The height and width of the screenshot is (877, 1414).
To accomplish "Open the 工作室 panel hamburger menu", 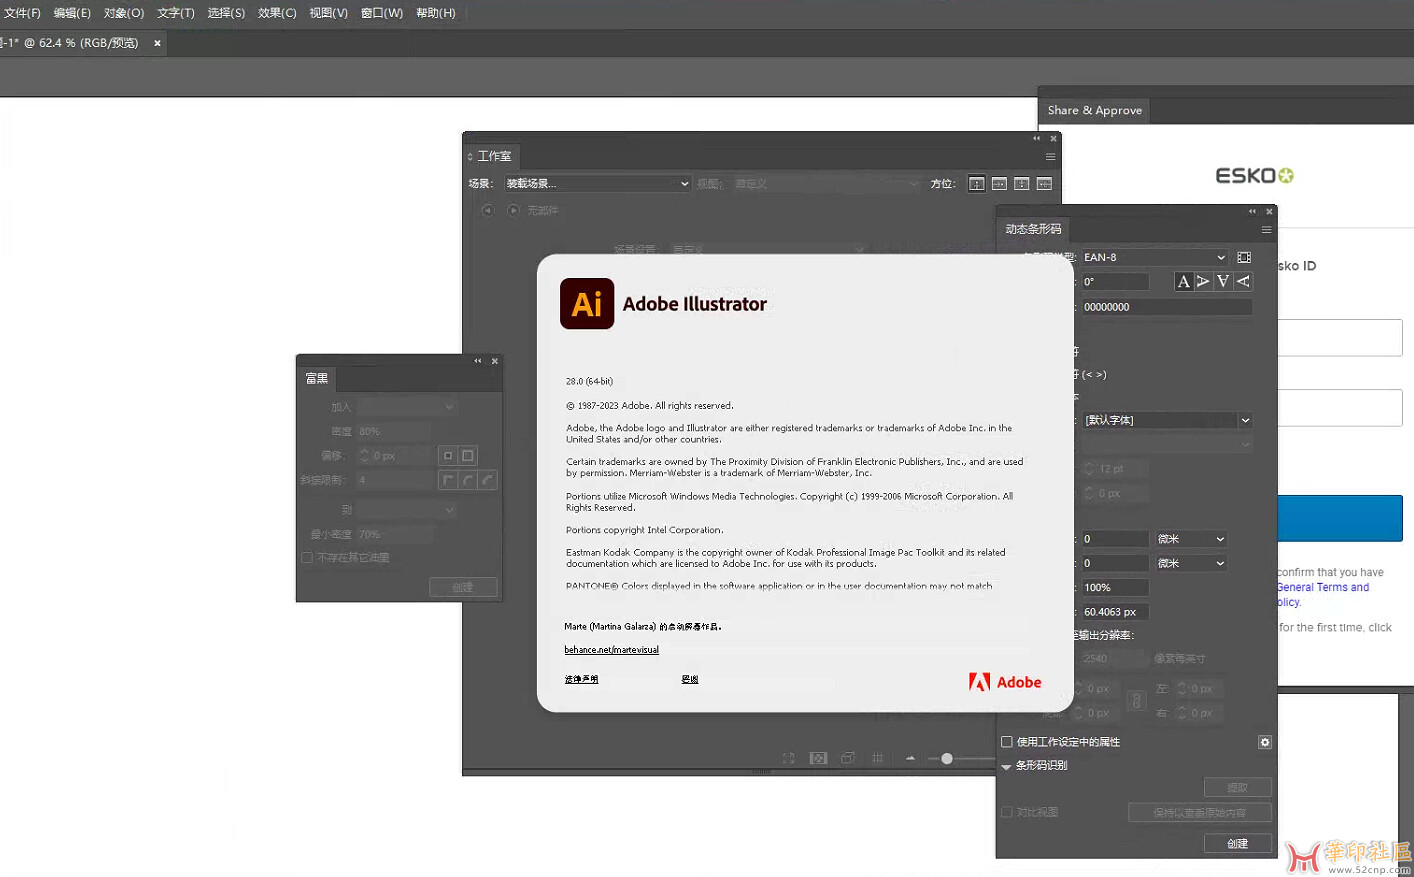I will pos(1050,156).
